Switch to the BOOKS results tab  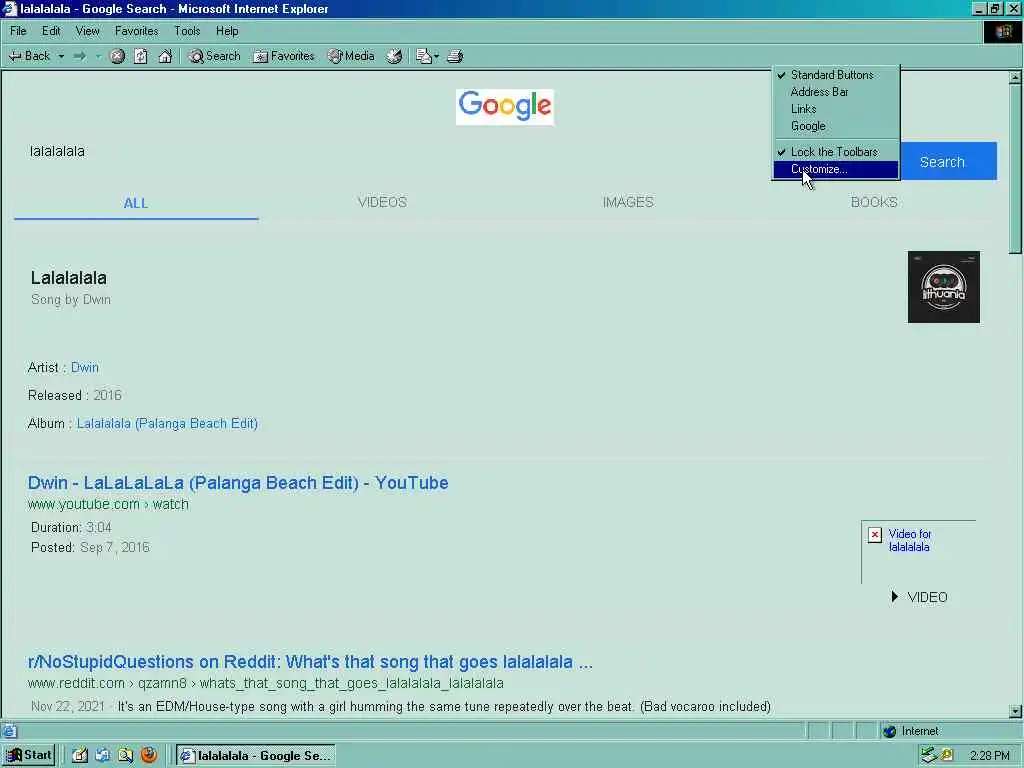click(x=874, y=202)
